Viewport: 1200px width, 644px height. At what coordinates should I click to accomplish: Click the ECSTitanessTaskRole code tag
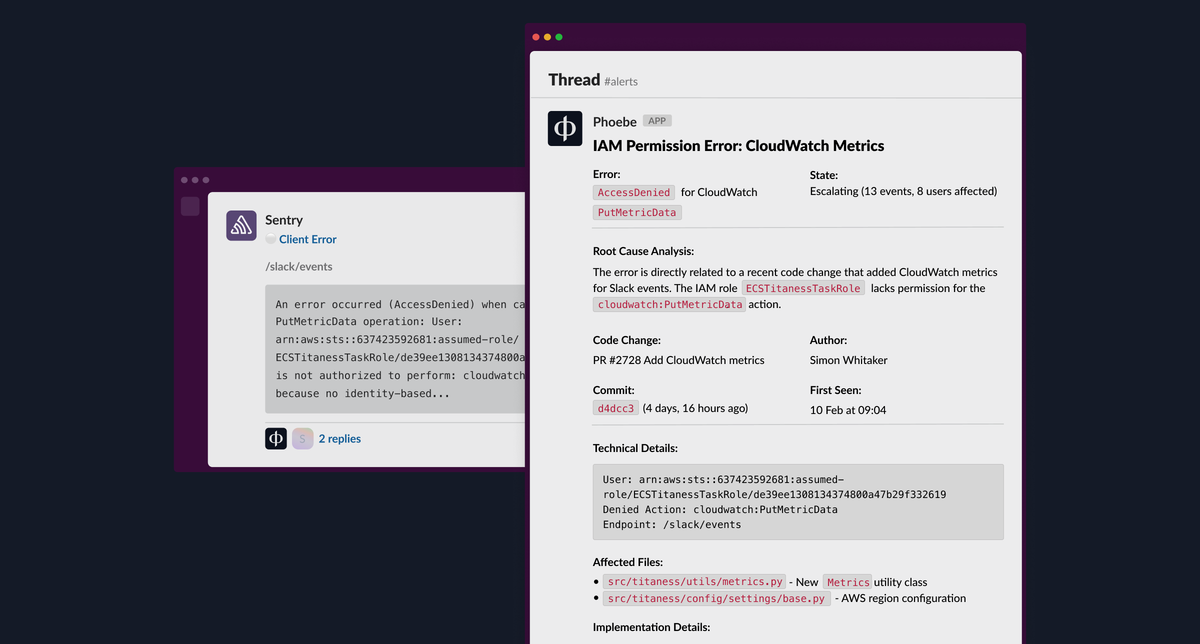[x=803, y=288]
